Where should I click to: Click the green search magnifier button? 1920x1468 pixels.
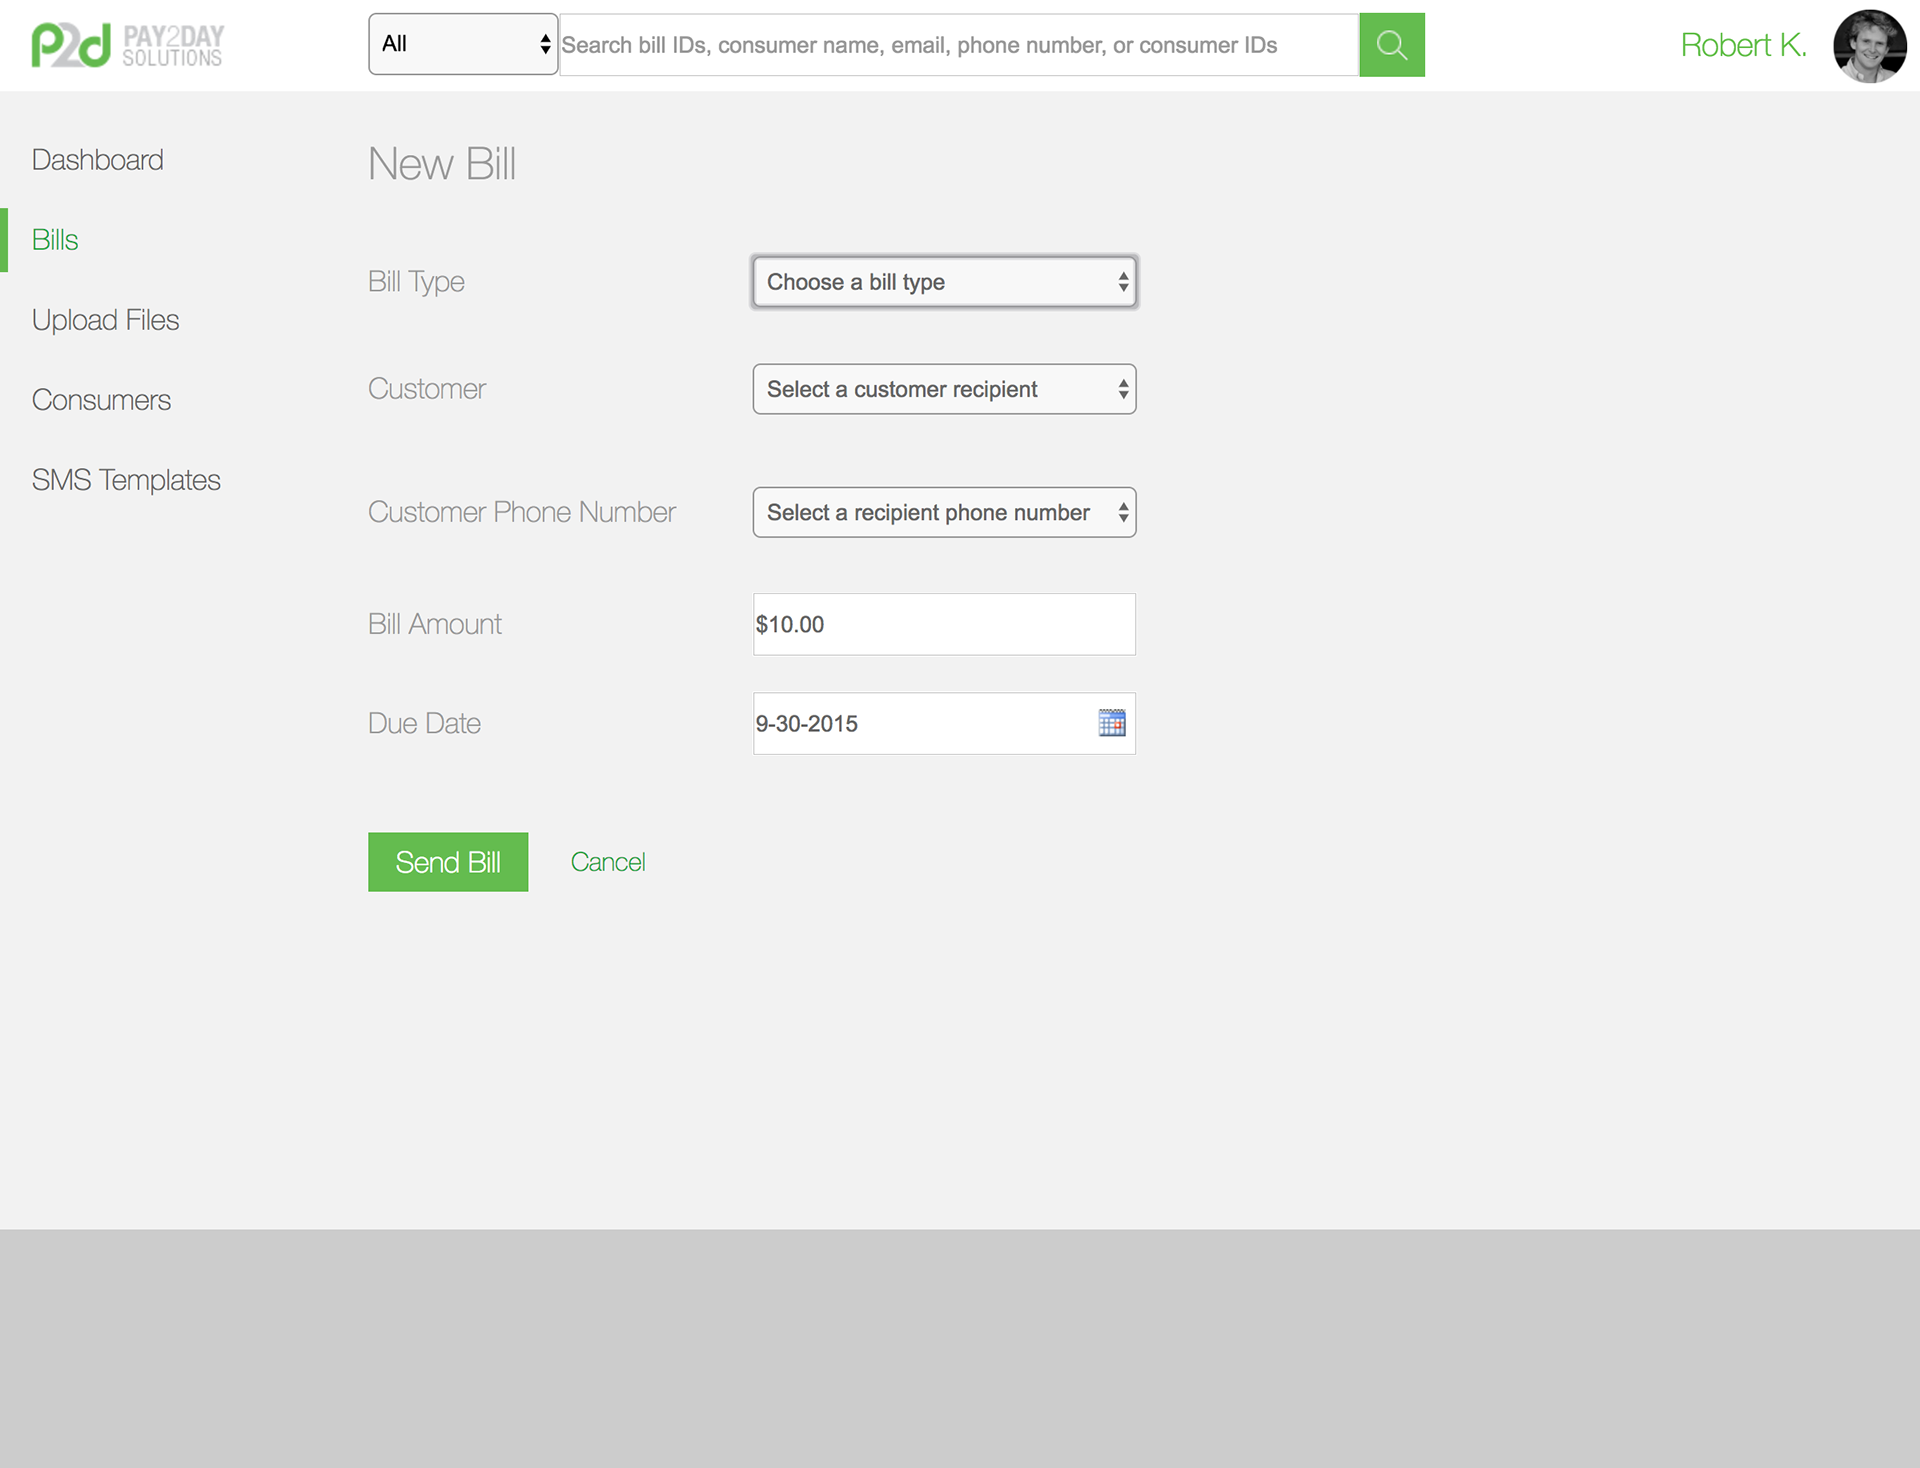(x=1391, y=45)
